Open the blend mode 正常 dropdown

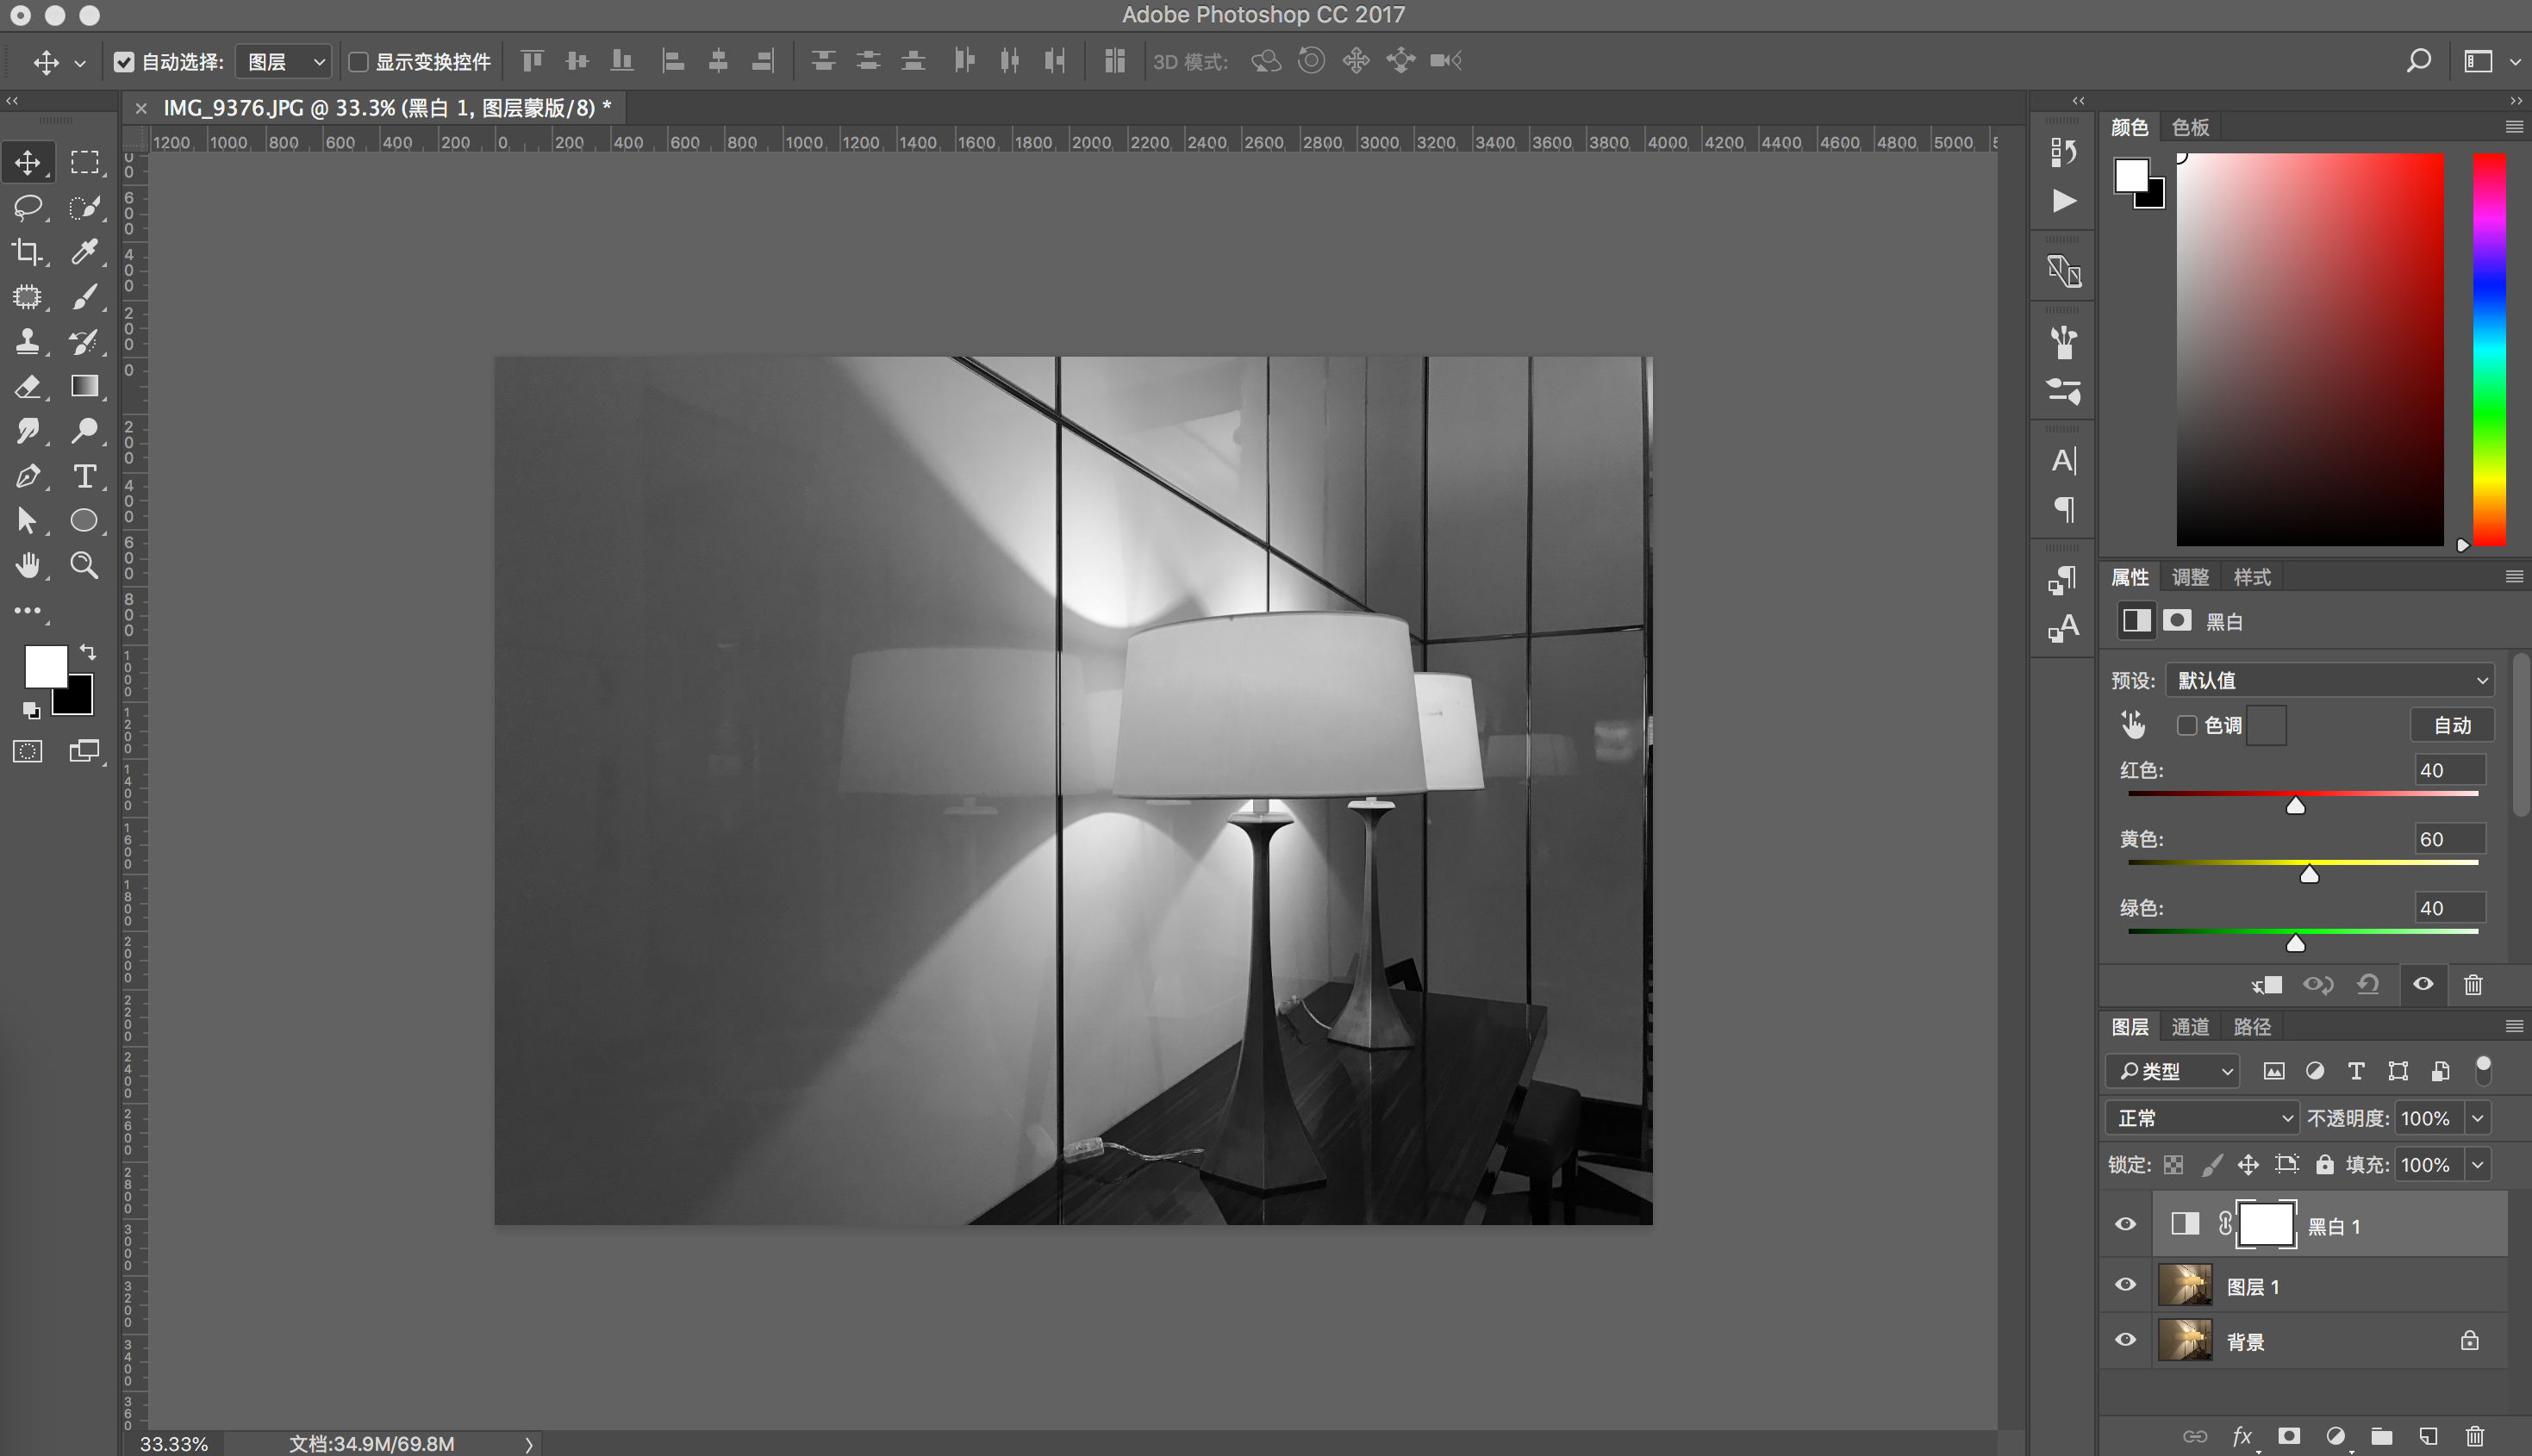point(2203,1118)
